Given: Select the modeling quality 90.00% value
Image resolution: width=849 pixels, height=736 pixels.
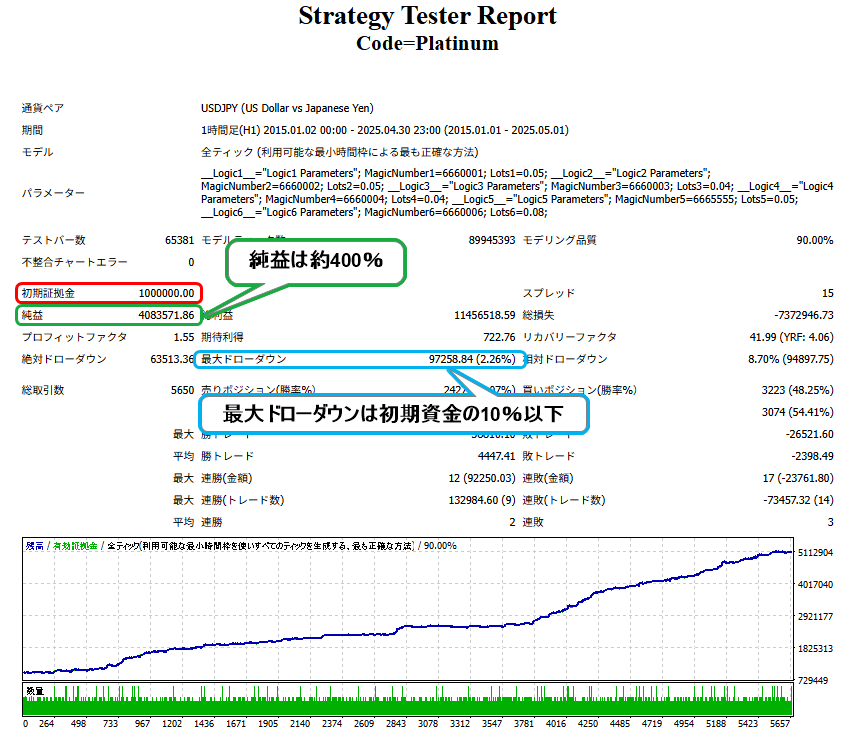Looking at the screenshot, I should [x=815, y=240].
